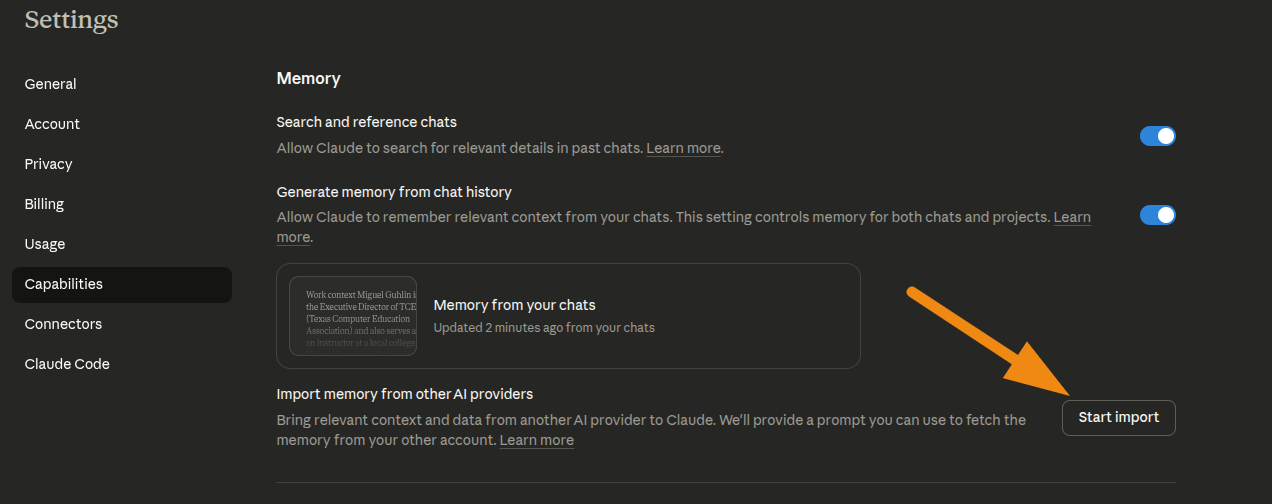Click the Memory section heading
The width and height of the screenshot is (1272, 504).
(308, 78)
